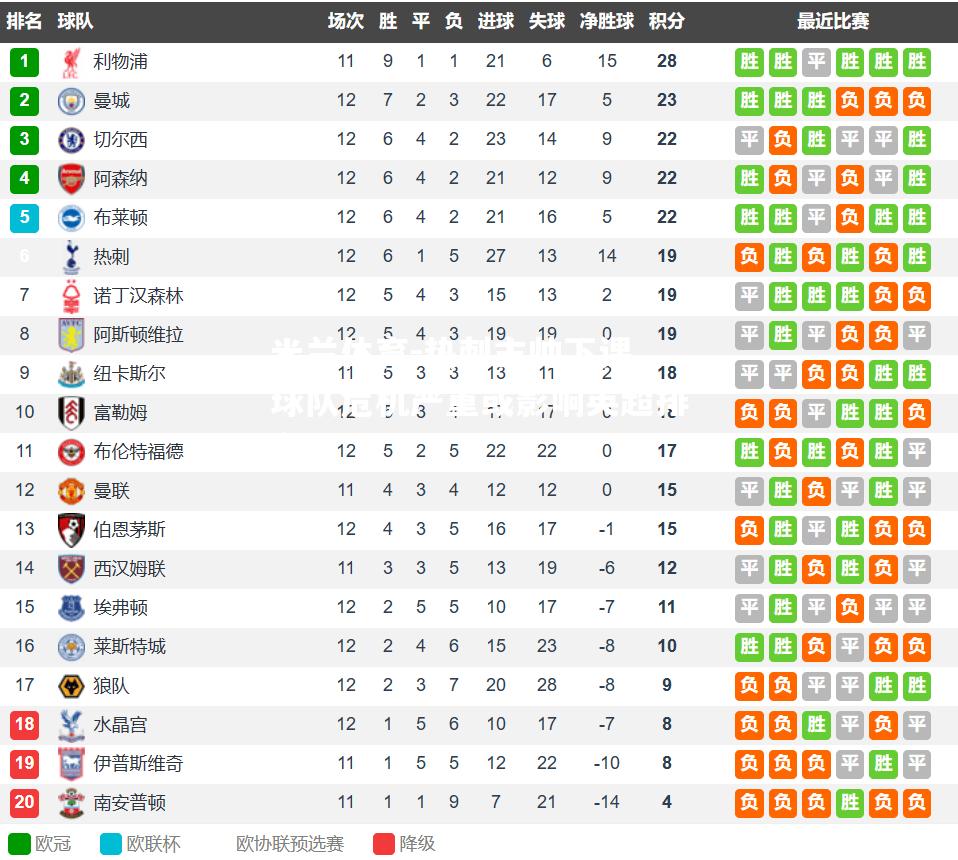
Task: Sort table by 积分 column header
Action: click(667, 21)
